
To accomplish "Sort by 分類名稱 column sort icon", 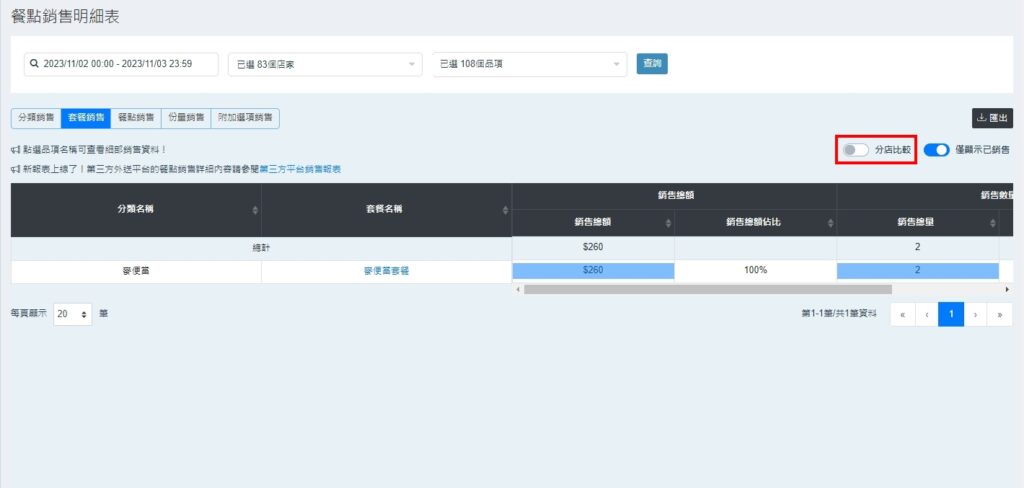I will (x=255, y=210).
